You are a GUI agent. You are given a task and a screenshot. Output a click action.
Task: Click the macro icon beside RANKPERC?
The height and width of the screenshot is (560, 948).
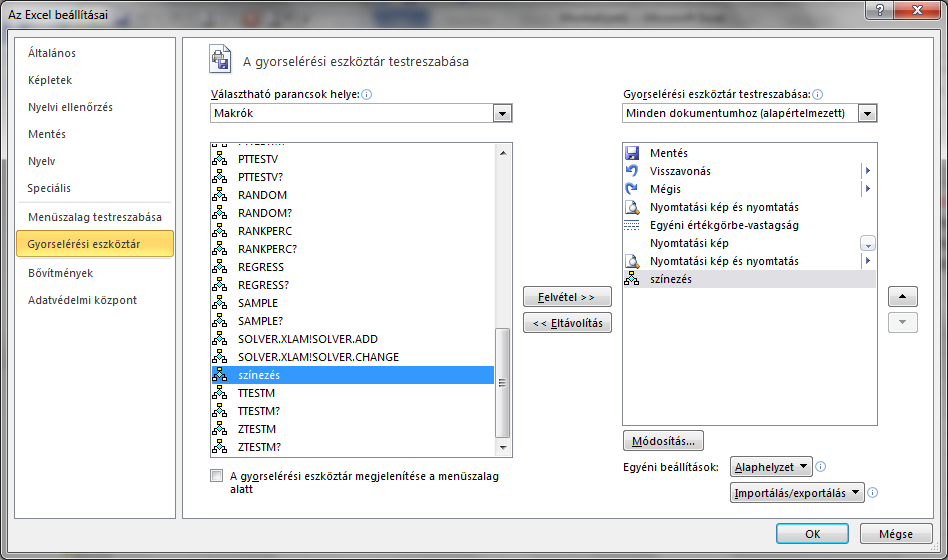click(219, 249)
